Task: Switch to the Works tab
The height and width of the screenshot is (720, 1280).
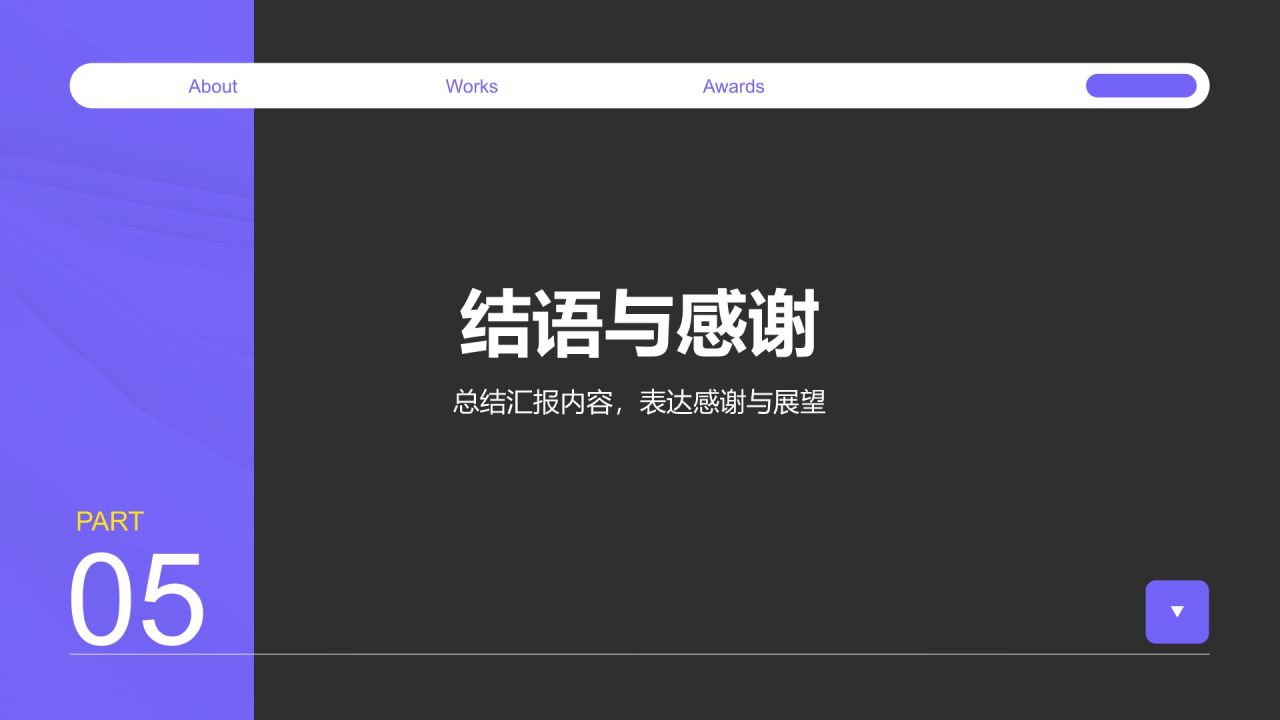Action: (x=472, y=86)
